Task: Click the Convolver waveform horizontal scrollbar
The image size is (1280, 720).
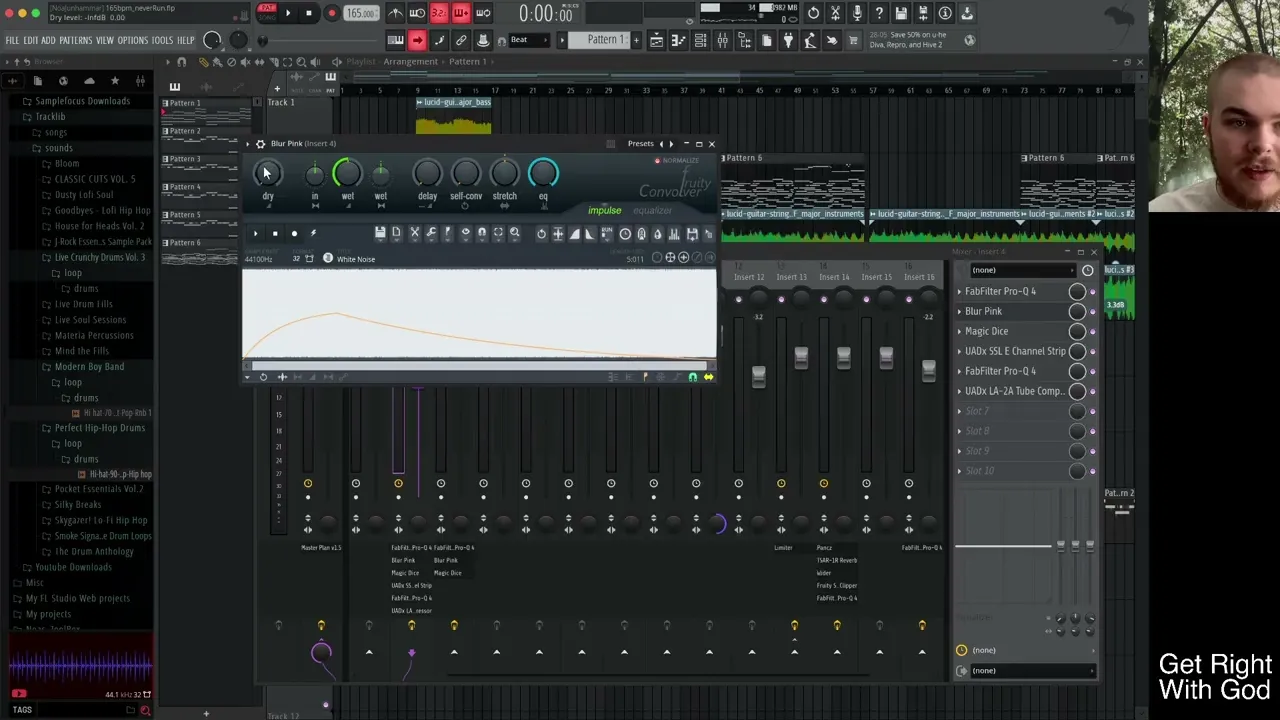Action: (478, 367)
